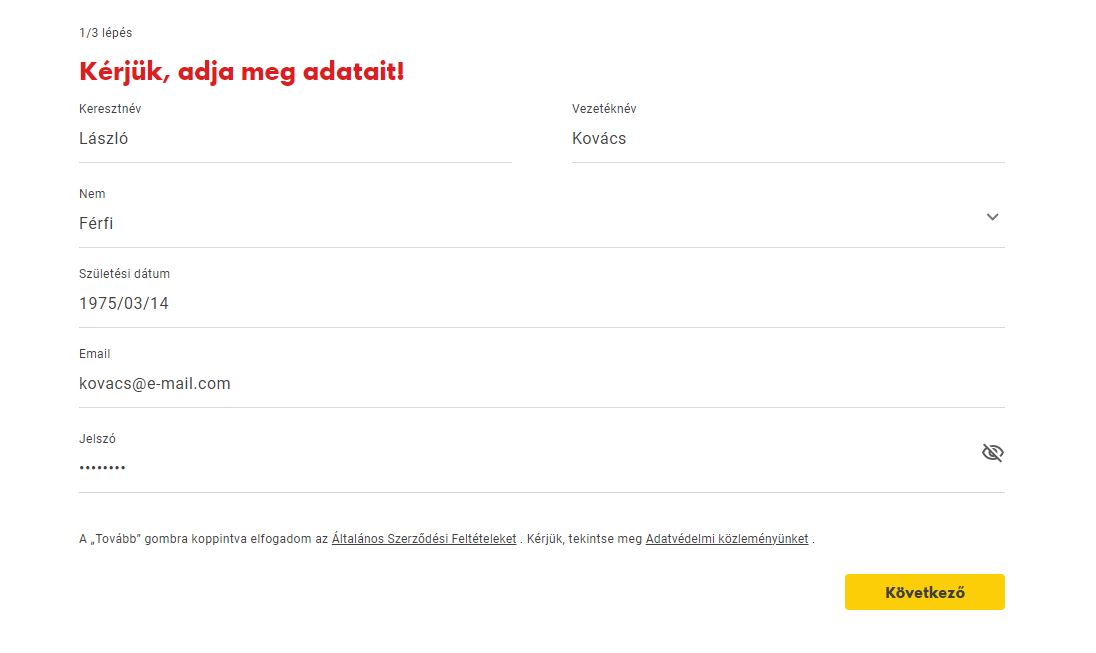
Task: Click the Keresztnév field containing László
Action: [x=294, y=139]
